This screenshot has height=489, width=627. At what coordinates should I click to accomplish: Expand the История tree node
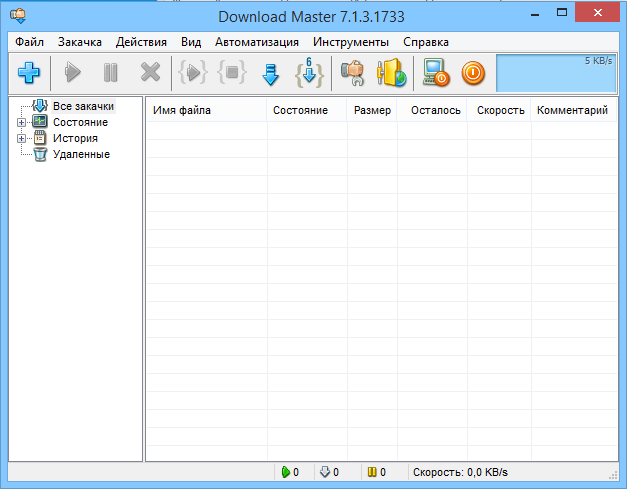click(x=22, y=138)
